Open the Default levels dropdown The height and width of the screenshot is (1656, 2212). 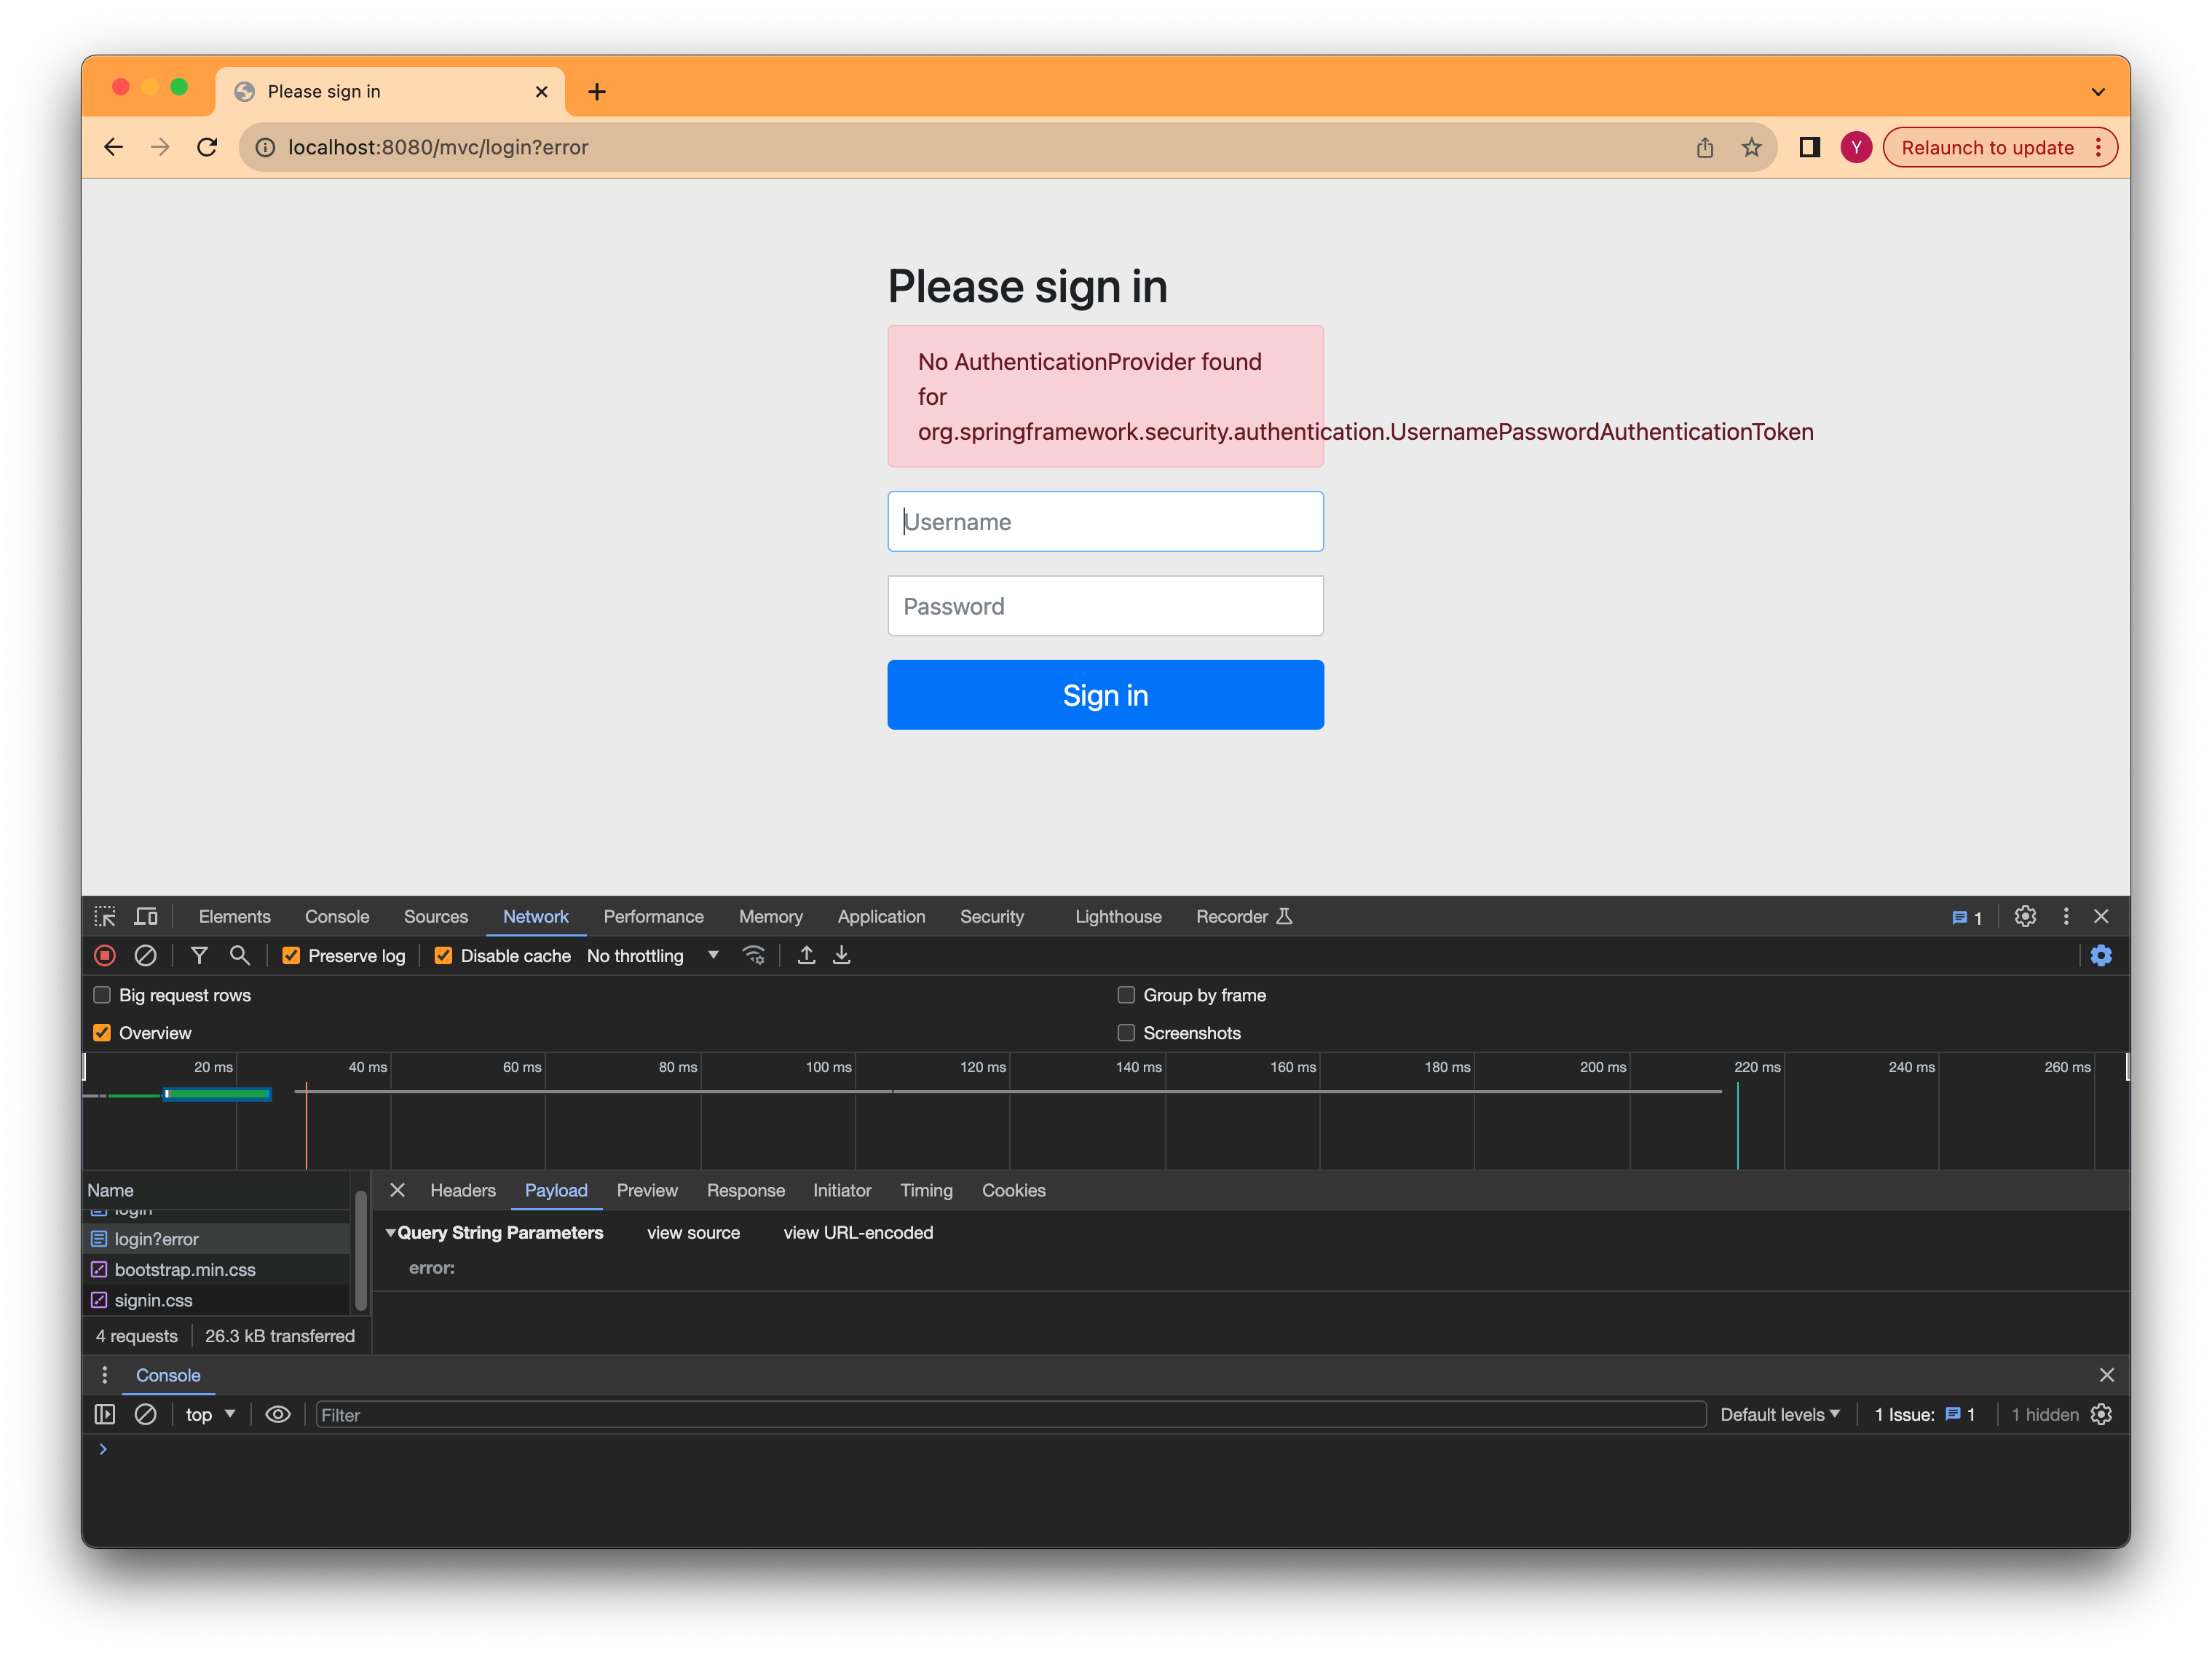pyautogui.click(x=1779, y=1414)
